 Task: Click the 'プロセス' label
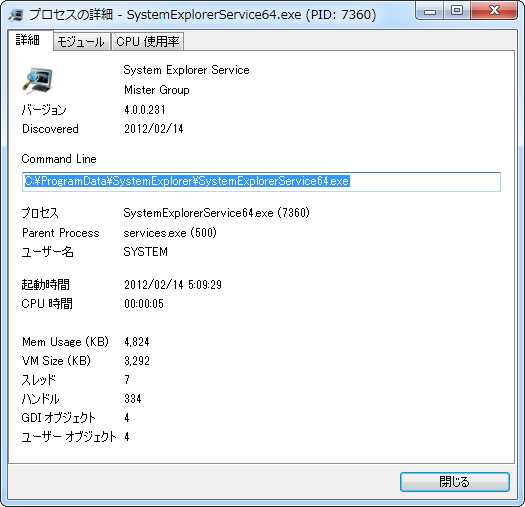[x=40, y=213]
